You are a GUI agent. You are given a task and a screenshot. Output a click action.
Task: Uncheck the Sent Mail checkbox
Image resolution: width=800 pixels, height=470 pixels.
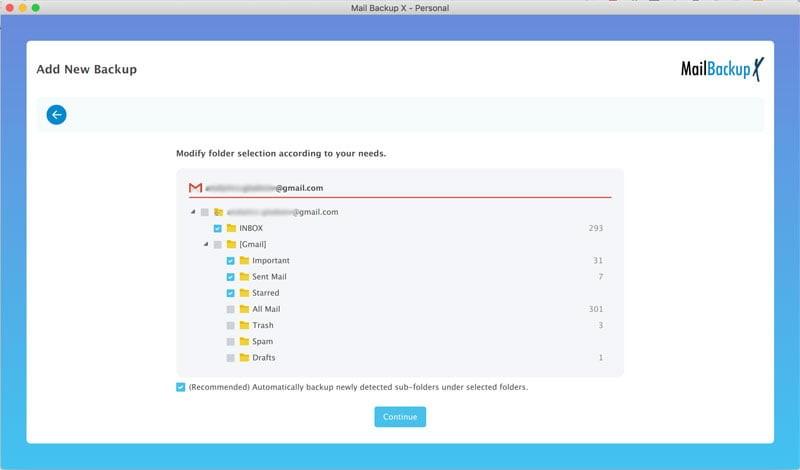[231, 277]
